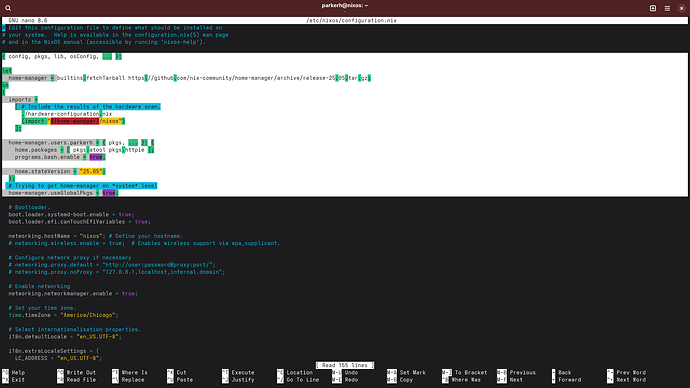Image resolution: width=690 pixels, height=388 pixels.
Task: Click the 'networking.proxy.noProxy' comment line
Action: pos(117,272)
